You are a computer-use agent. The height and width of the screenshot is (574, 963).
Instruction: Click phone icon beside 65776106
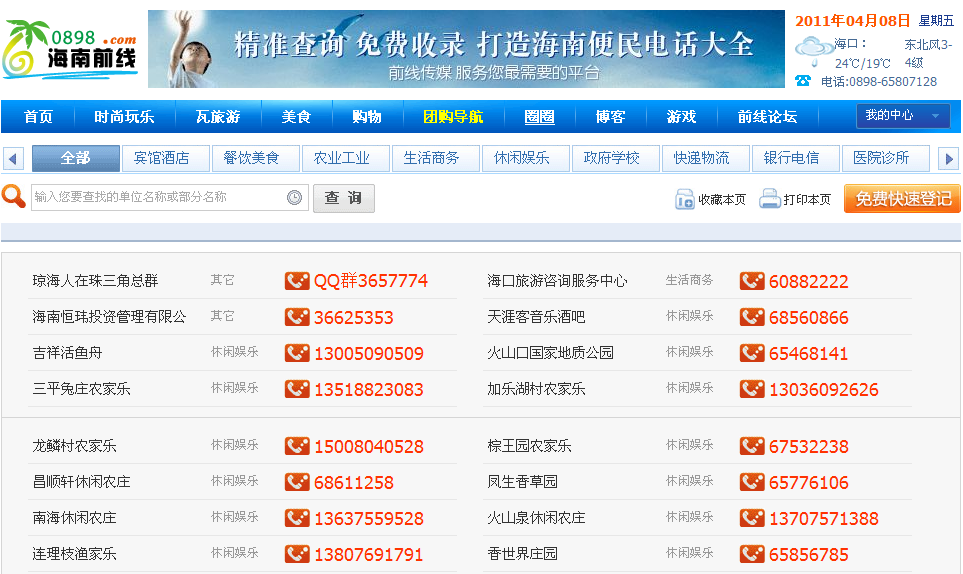pos(752,482)
